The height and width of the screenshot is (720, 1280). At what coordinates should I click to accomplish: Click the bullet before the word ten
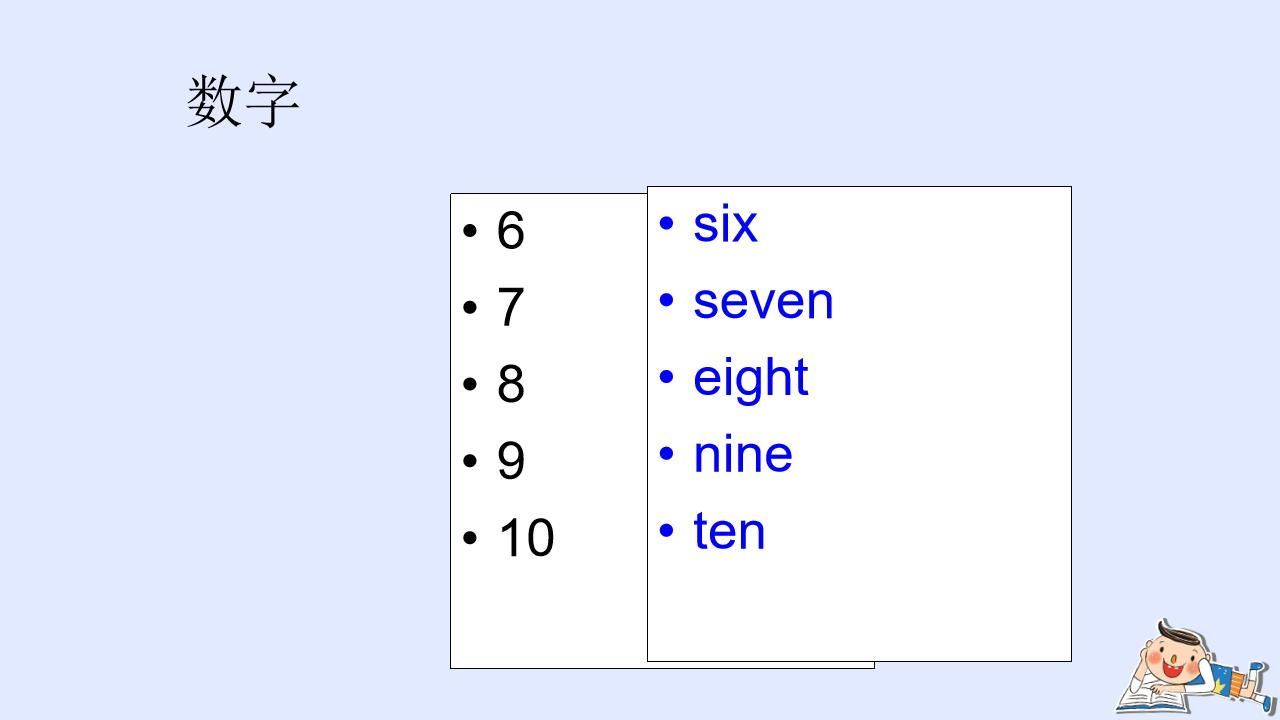coord(667,532)
